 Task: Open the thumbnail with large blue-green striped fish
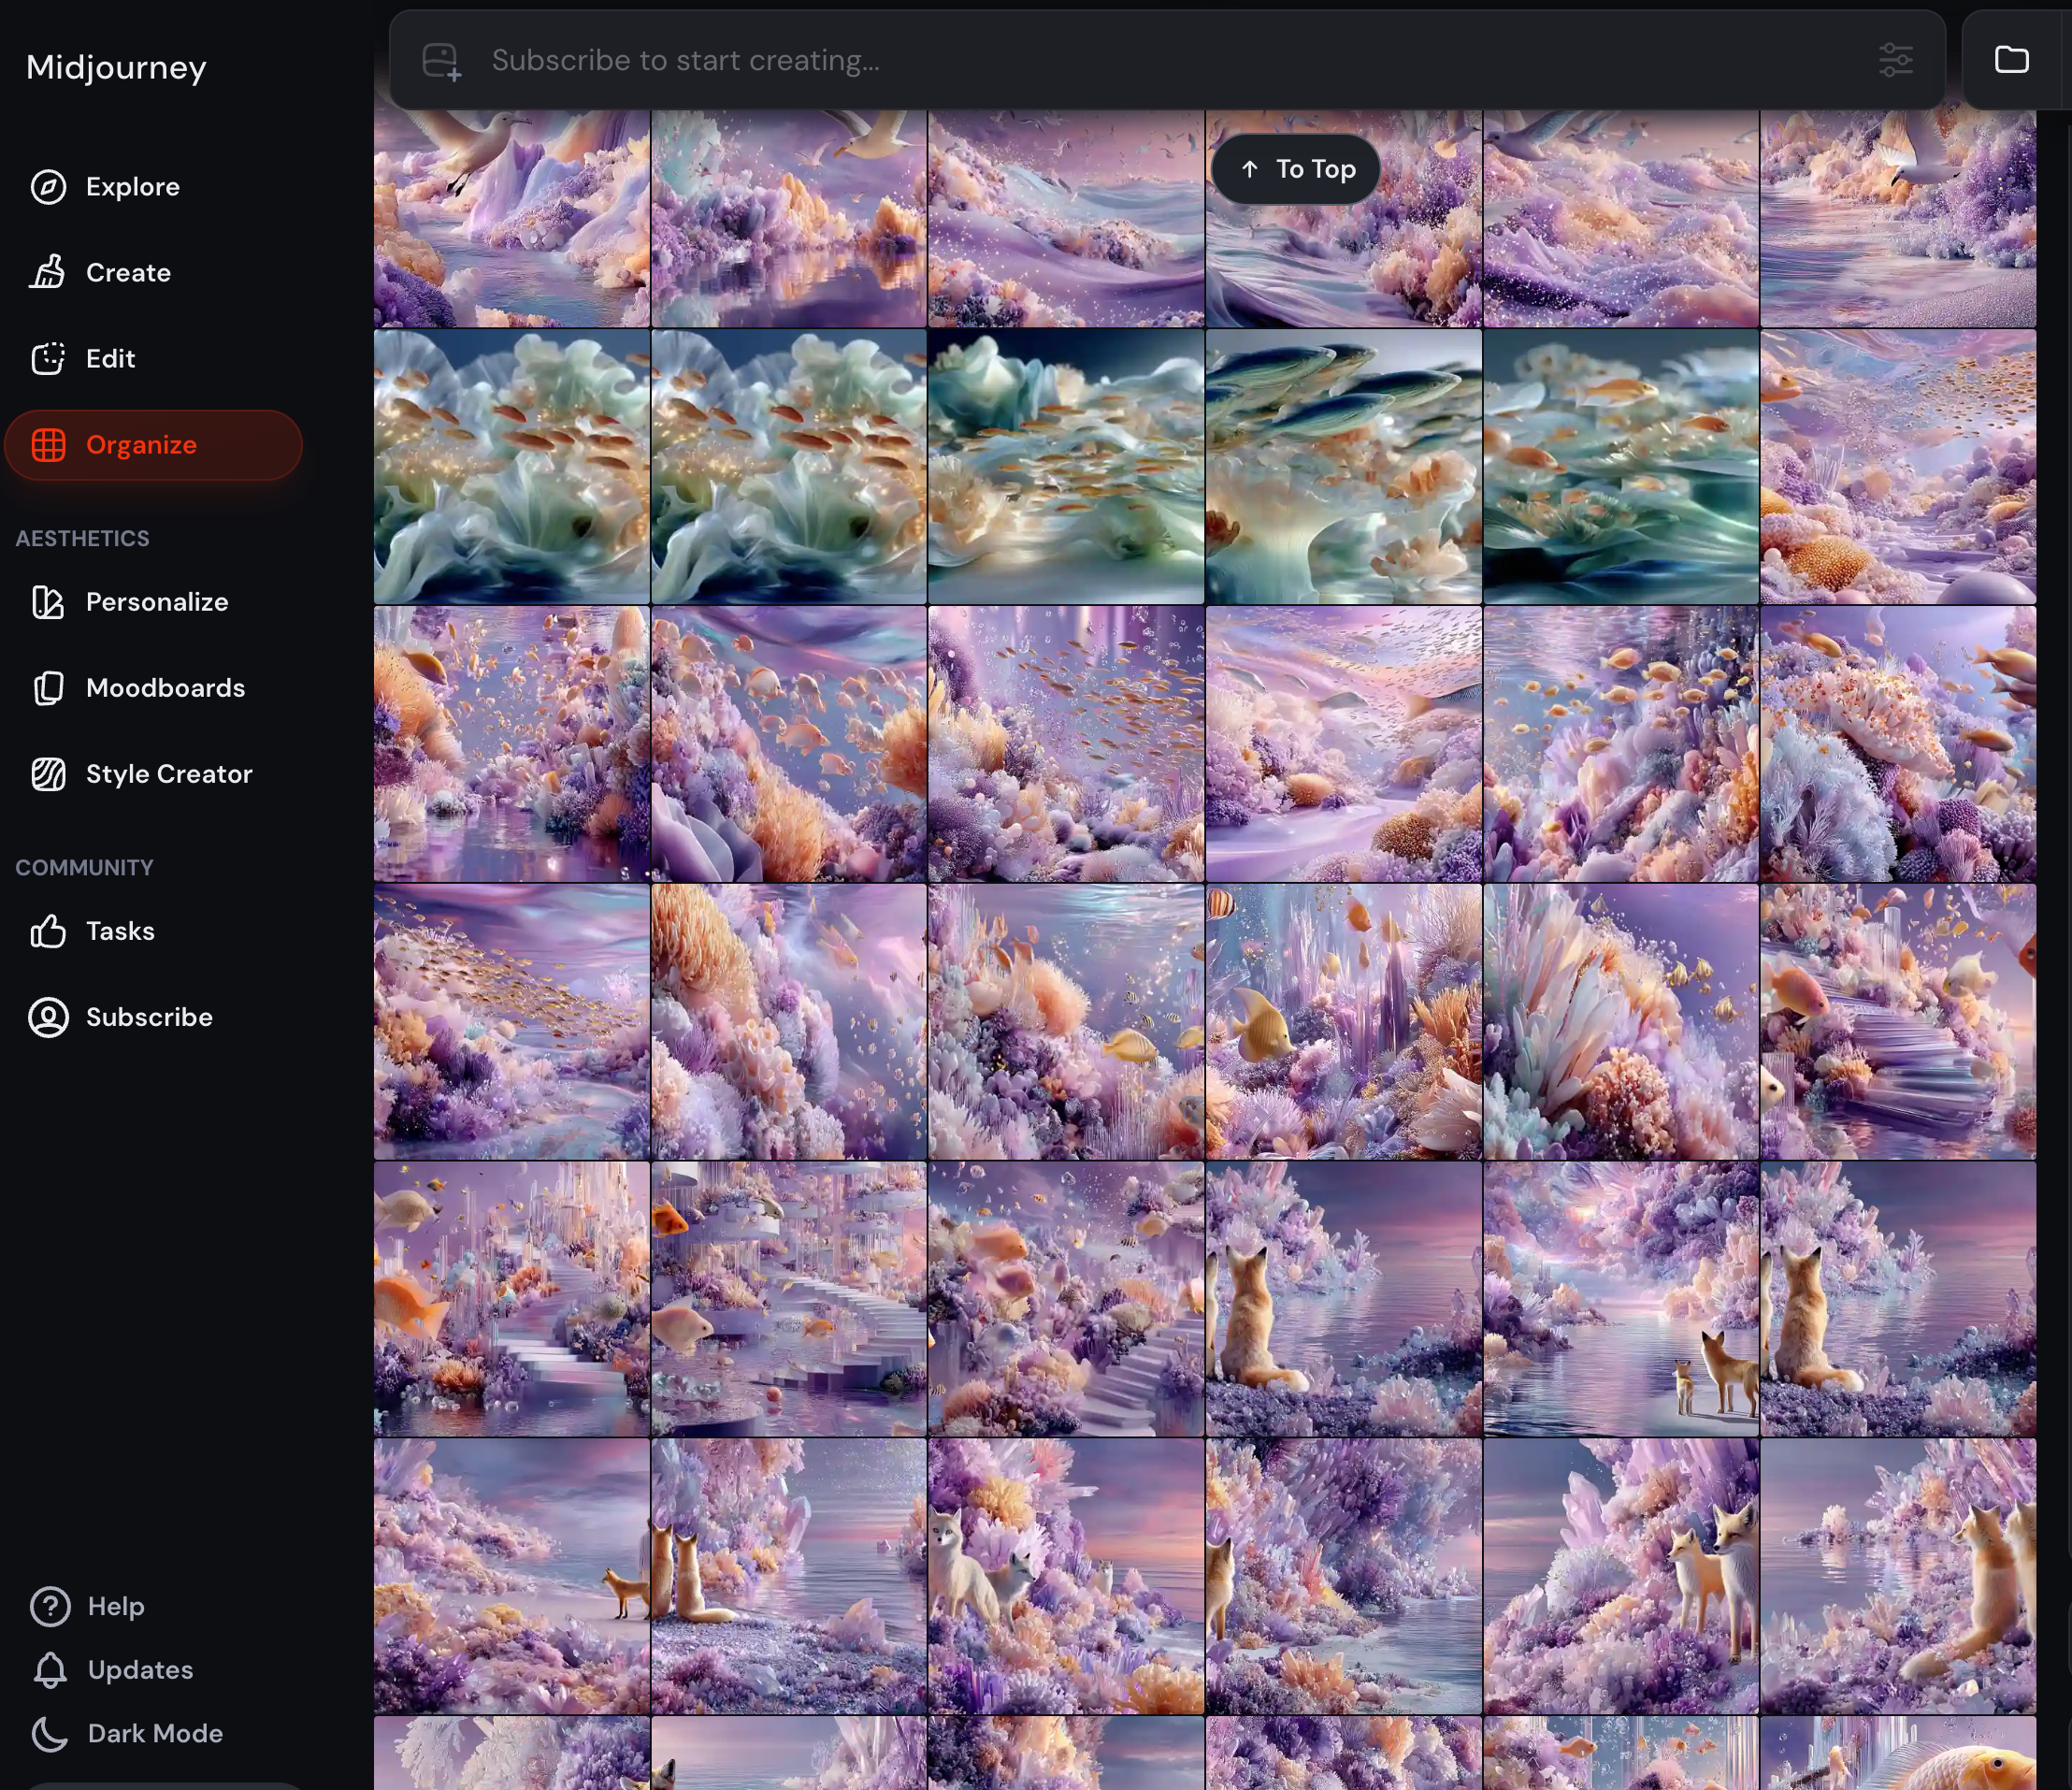(1343, 467)
